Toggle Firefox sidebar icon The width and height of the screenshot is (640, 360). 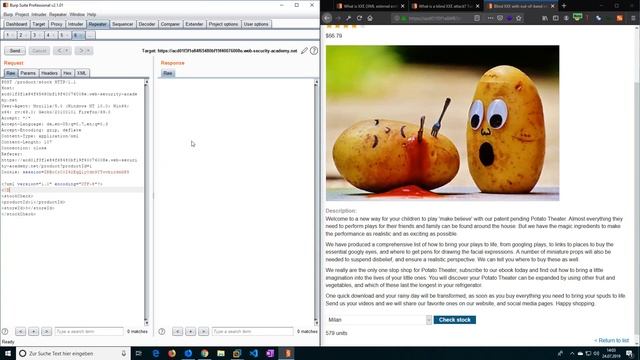coord(556,18)
